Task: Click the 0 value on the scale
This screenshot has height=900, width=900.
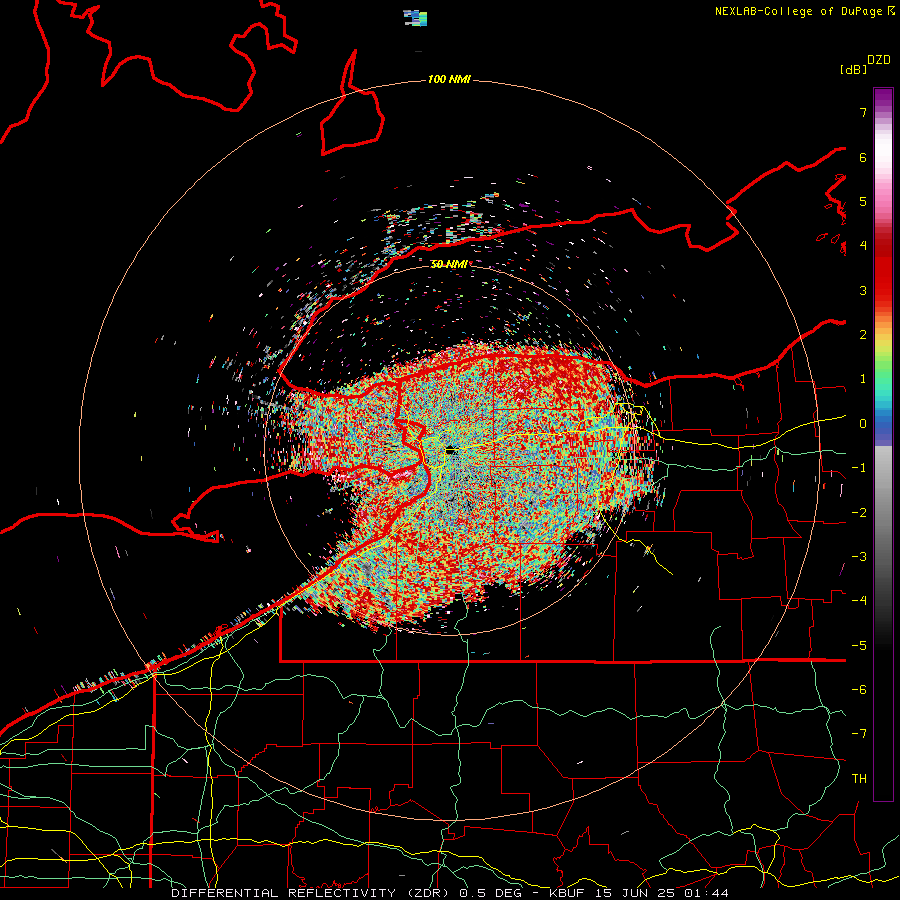Action: 863,424
